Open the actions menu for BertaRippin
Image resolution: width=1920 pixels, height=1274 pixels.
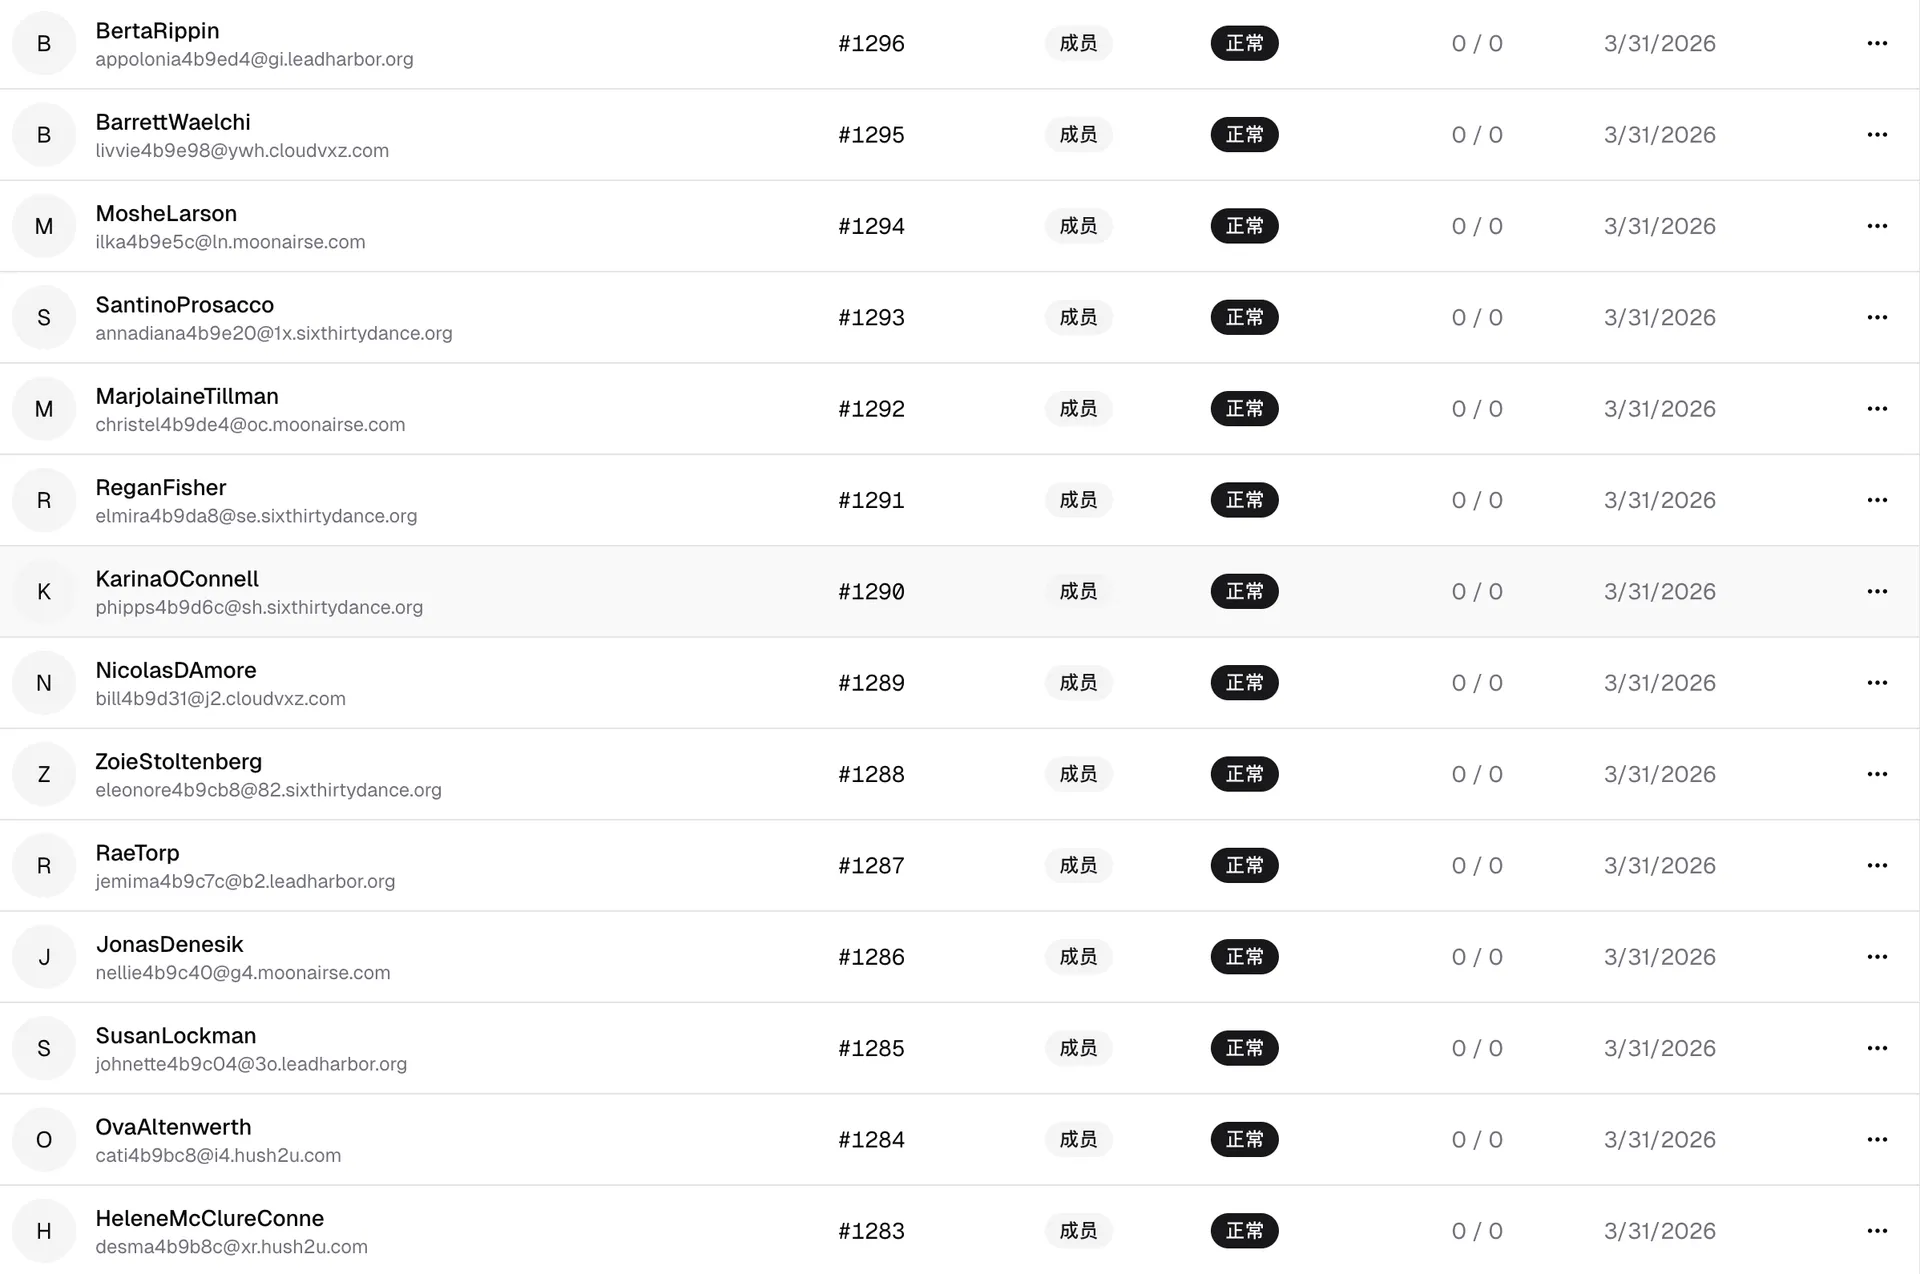coord(1877,43)
